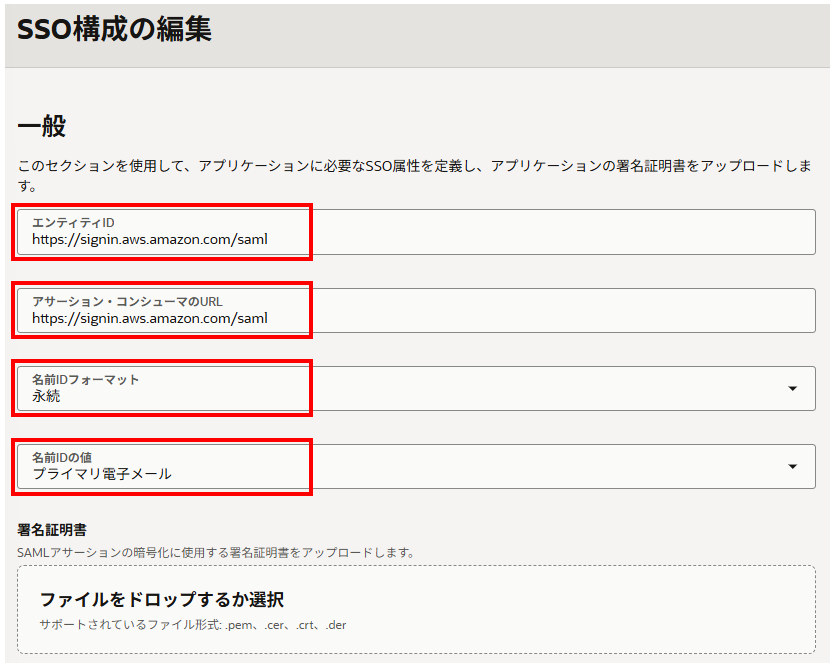This screenshot has width=836, height=667.
Task: Click the arrow icon on 名前IDフォーマット
Action: pos(793,388)
